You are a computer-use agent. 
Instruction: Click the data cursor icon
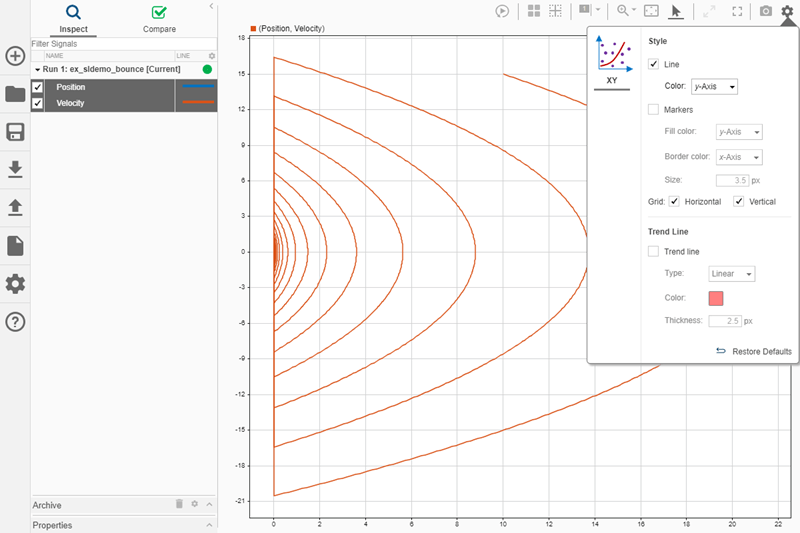585,10
